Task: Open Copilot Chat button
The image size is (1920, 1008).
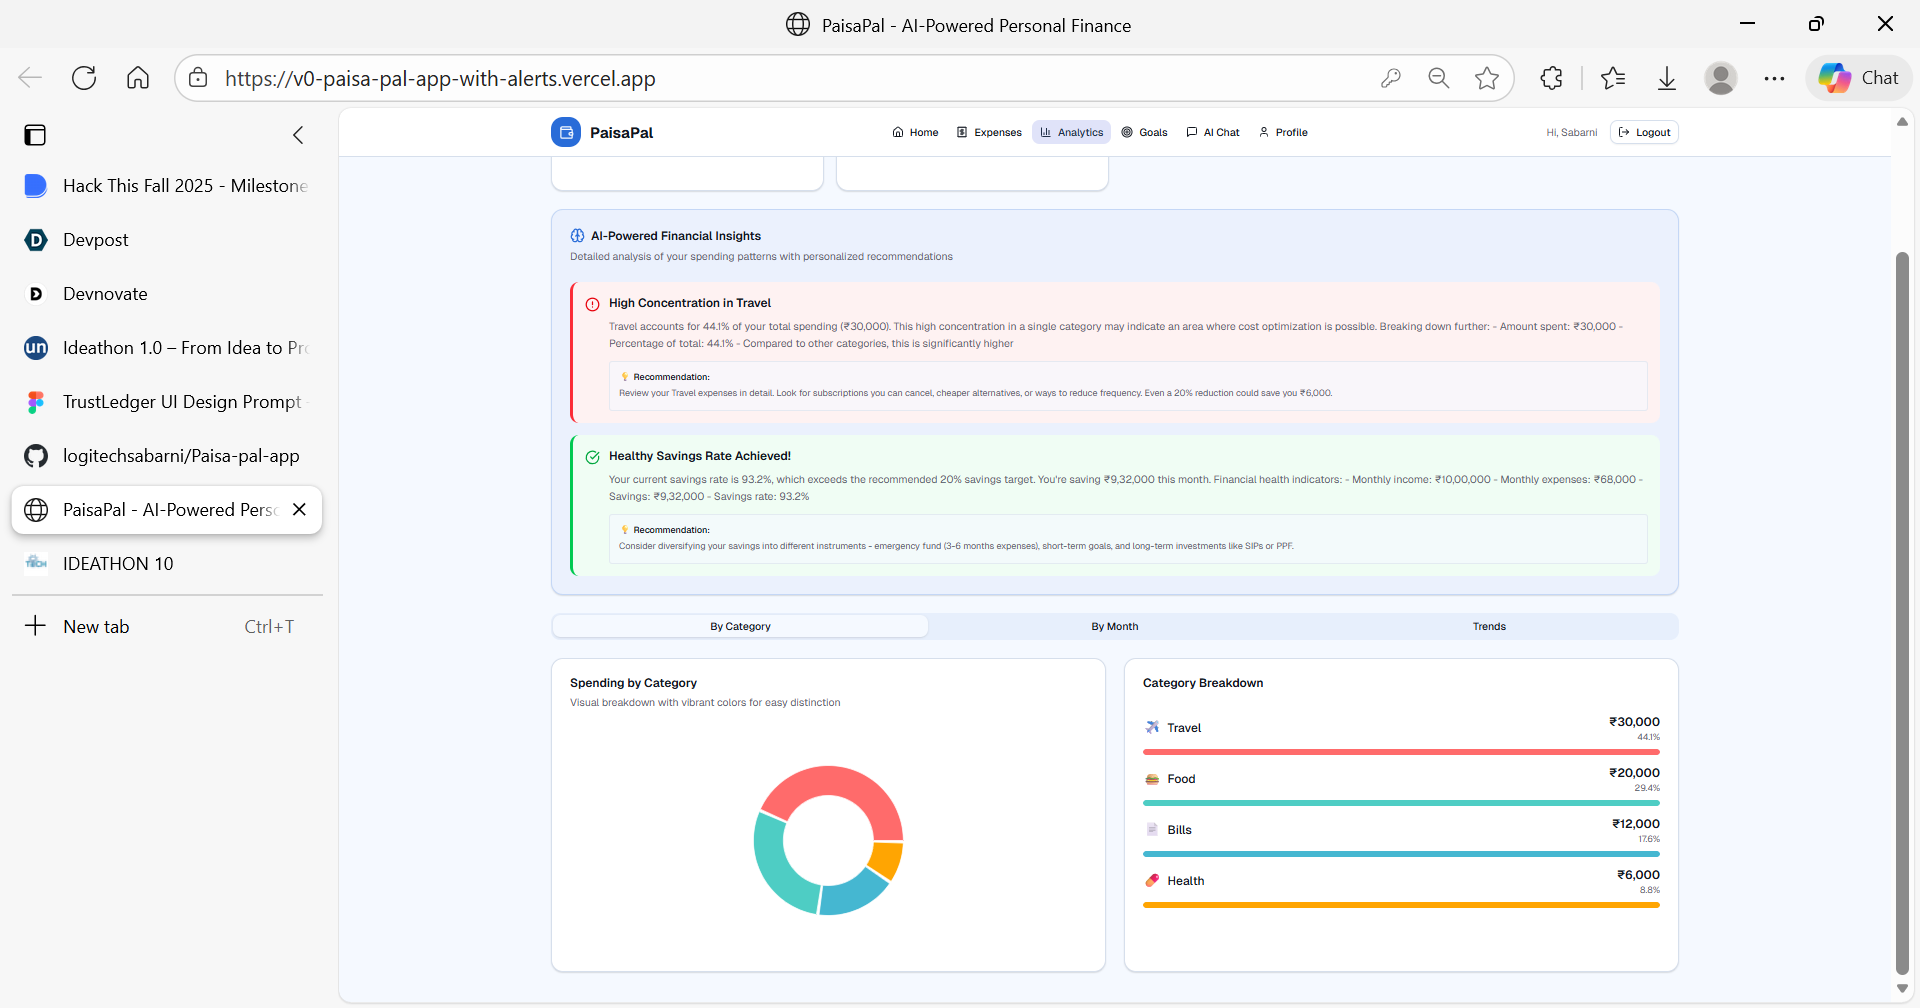Action: click(x=1859, y=78)
